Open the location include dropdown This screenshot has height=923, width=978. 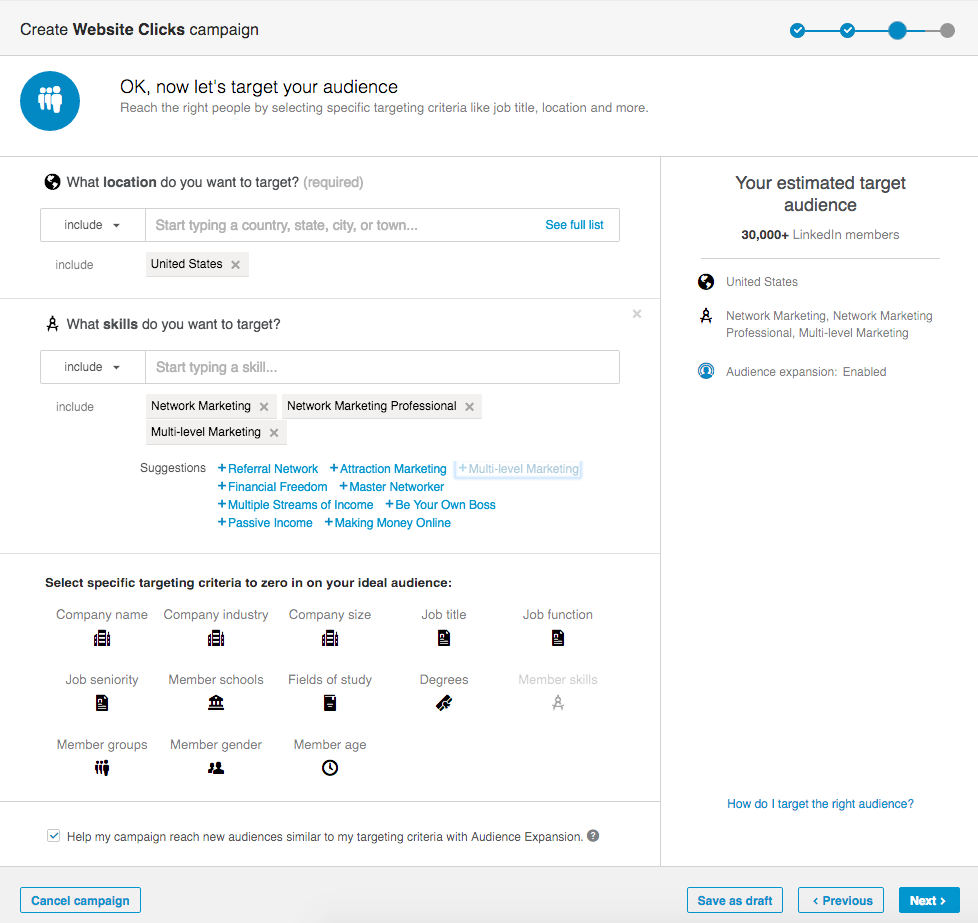(x=92, y=225)
